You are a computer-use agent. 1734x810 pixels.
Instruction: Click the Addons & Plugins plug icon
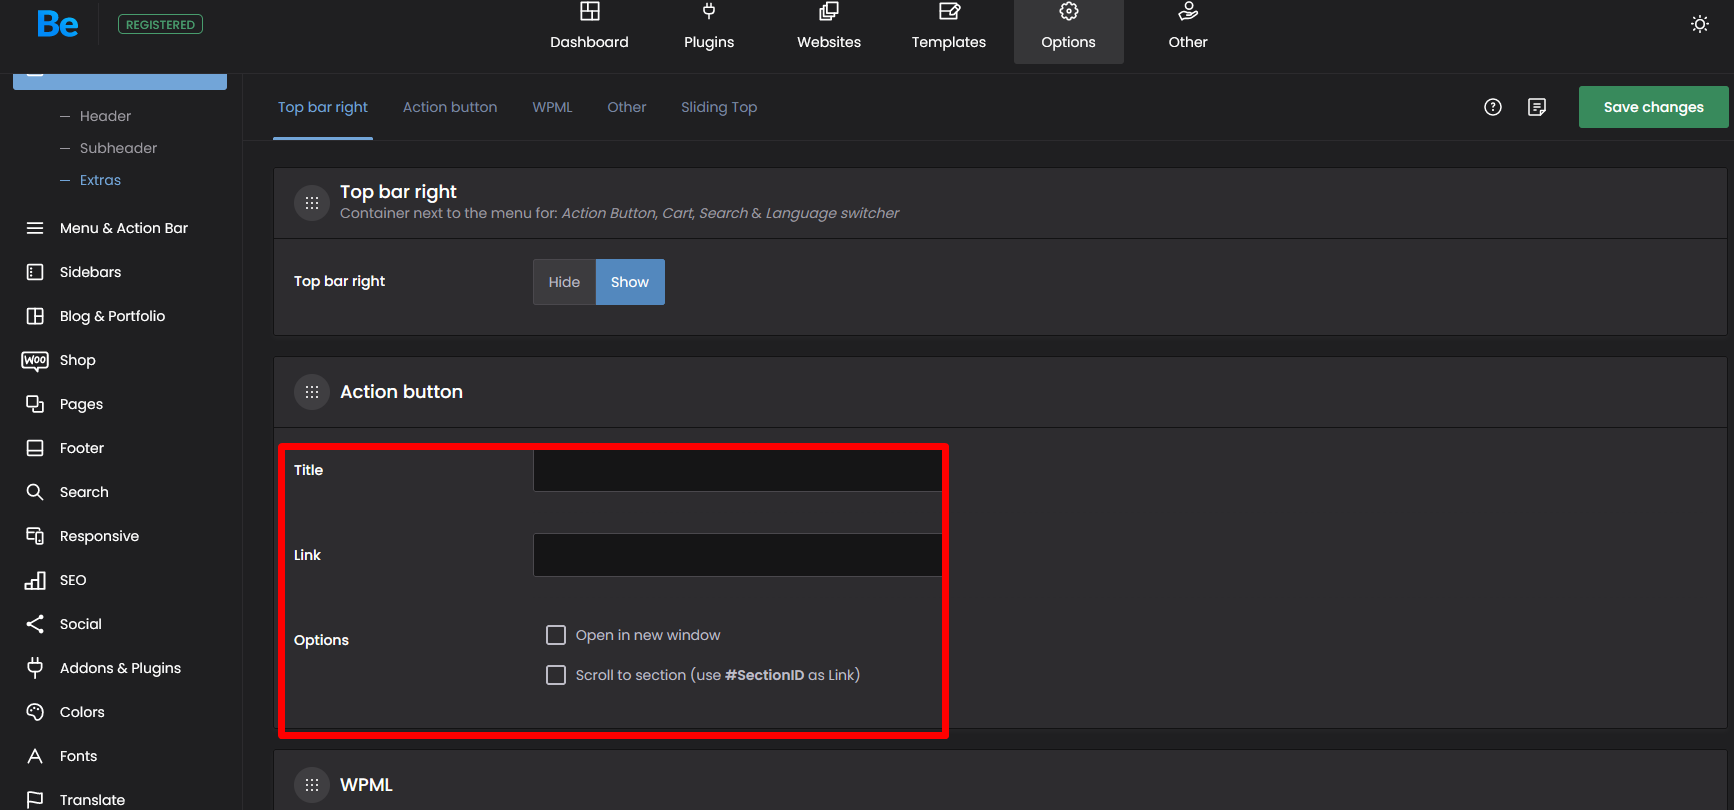pyautogui.click(x=35, y=668)
